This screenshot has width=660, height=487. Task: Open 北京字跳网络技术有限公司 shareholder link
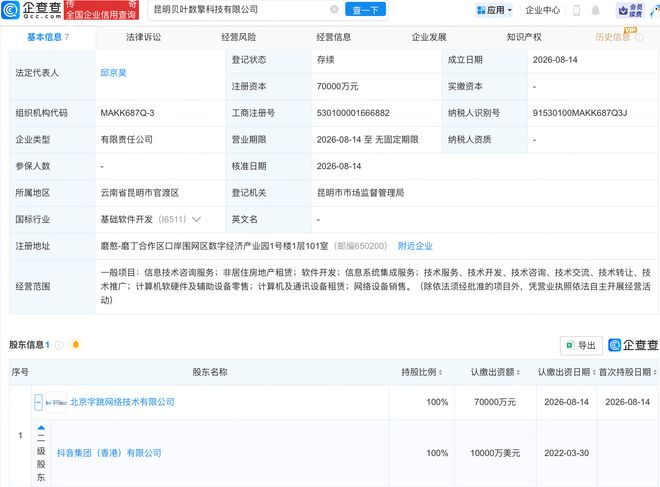click(122, 402)
